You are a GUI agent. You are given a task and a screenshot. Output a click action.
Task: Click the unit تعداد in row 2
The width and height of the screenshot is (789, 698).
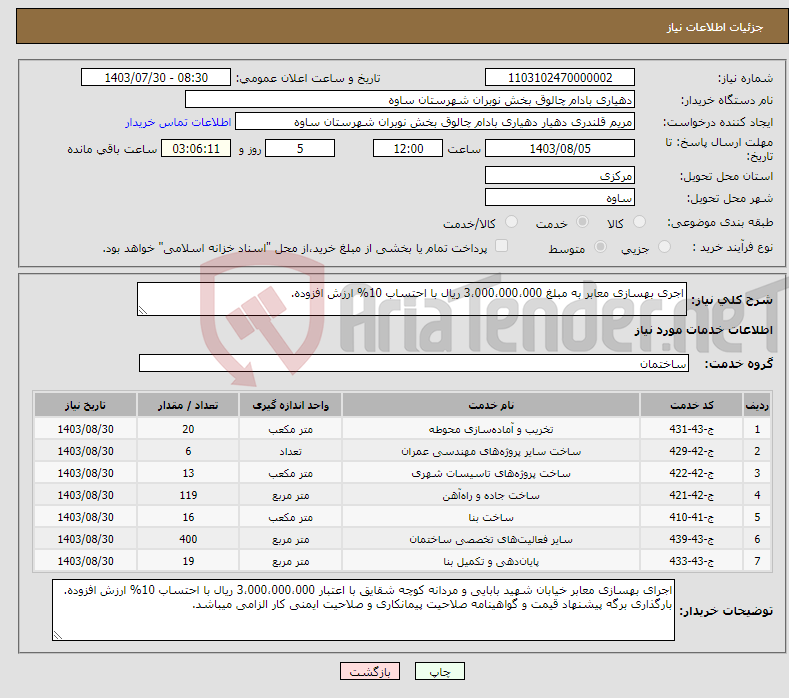click(290, 451)
